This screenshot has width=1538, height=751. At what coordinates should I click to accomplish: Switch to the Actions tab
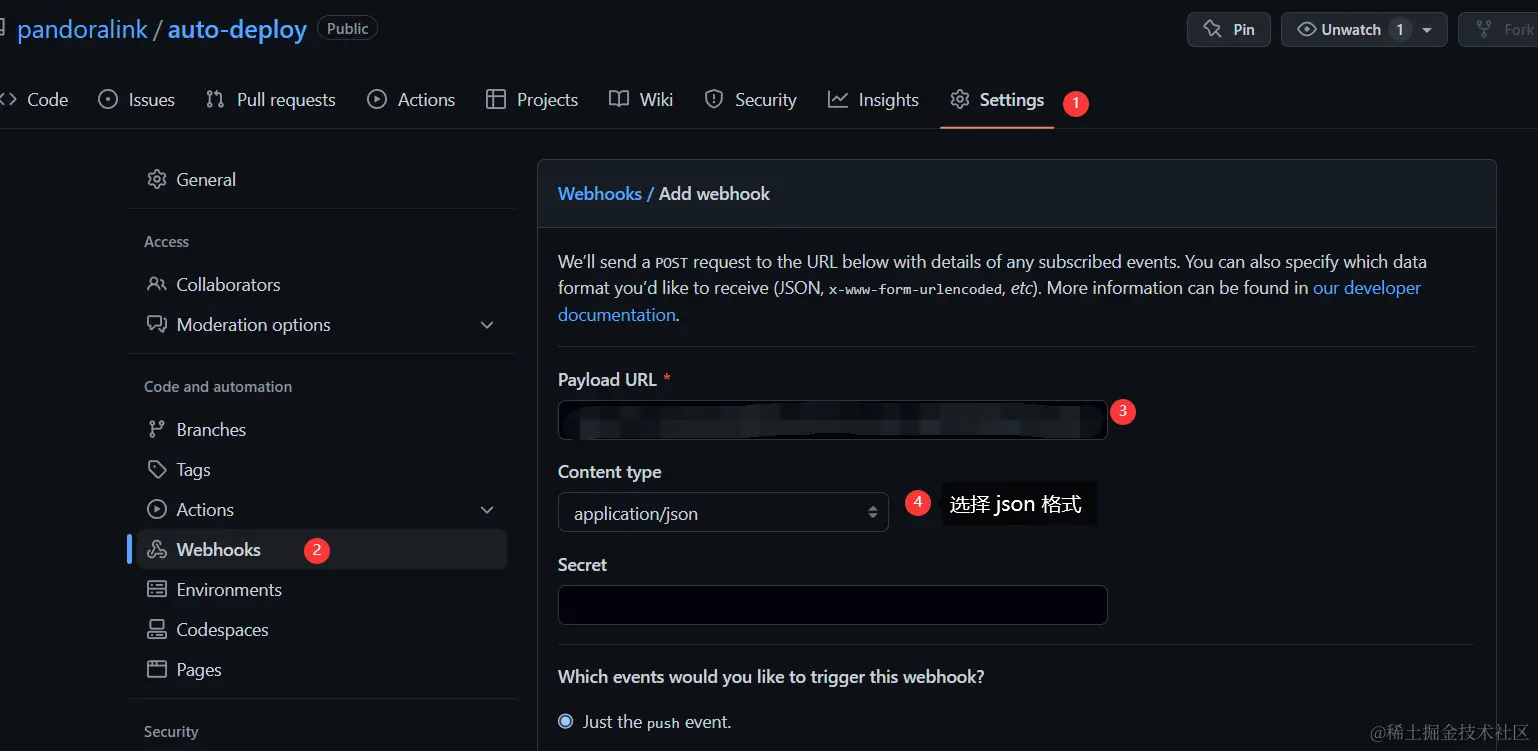411,100
